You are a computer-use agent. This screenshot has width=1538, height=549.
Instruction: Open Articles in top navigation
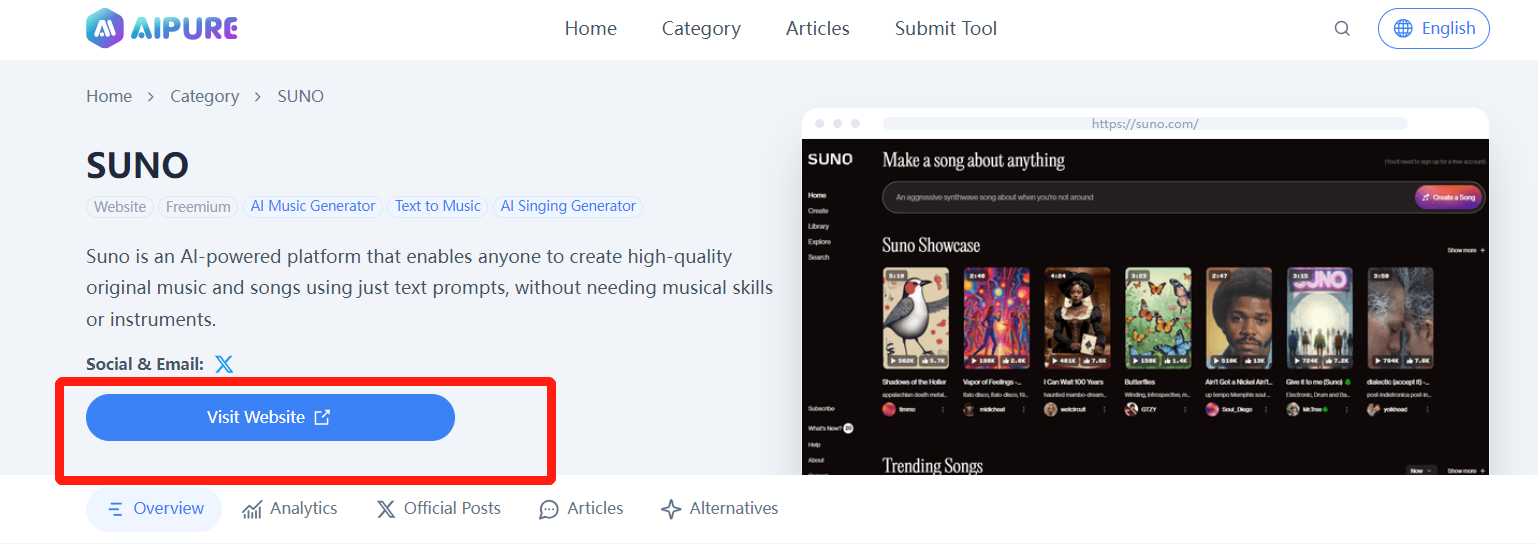[x=817, y=29]
